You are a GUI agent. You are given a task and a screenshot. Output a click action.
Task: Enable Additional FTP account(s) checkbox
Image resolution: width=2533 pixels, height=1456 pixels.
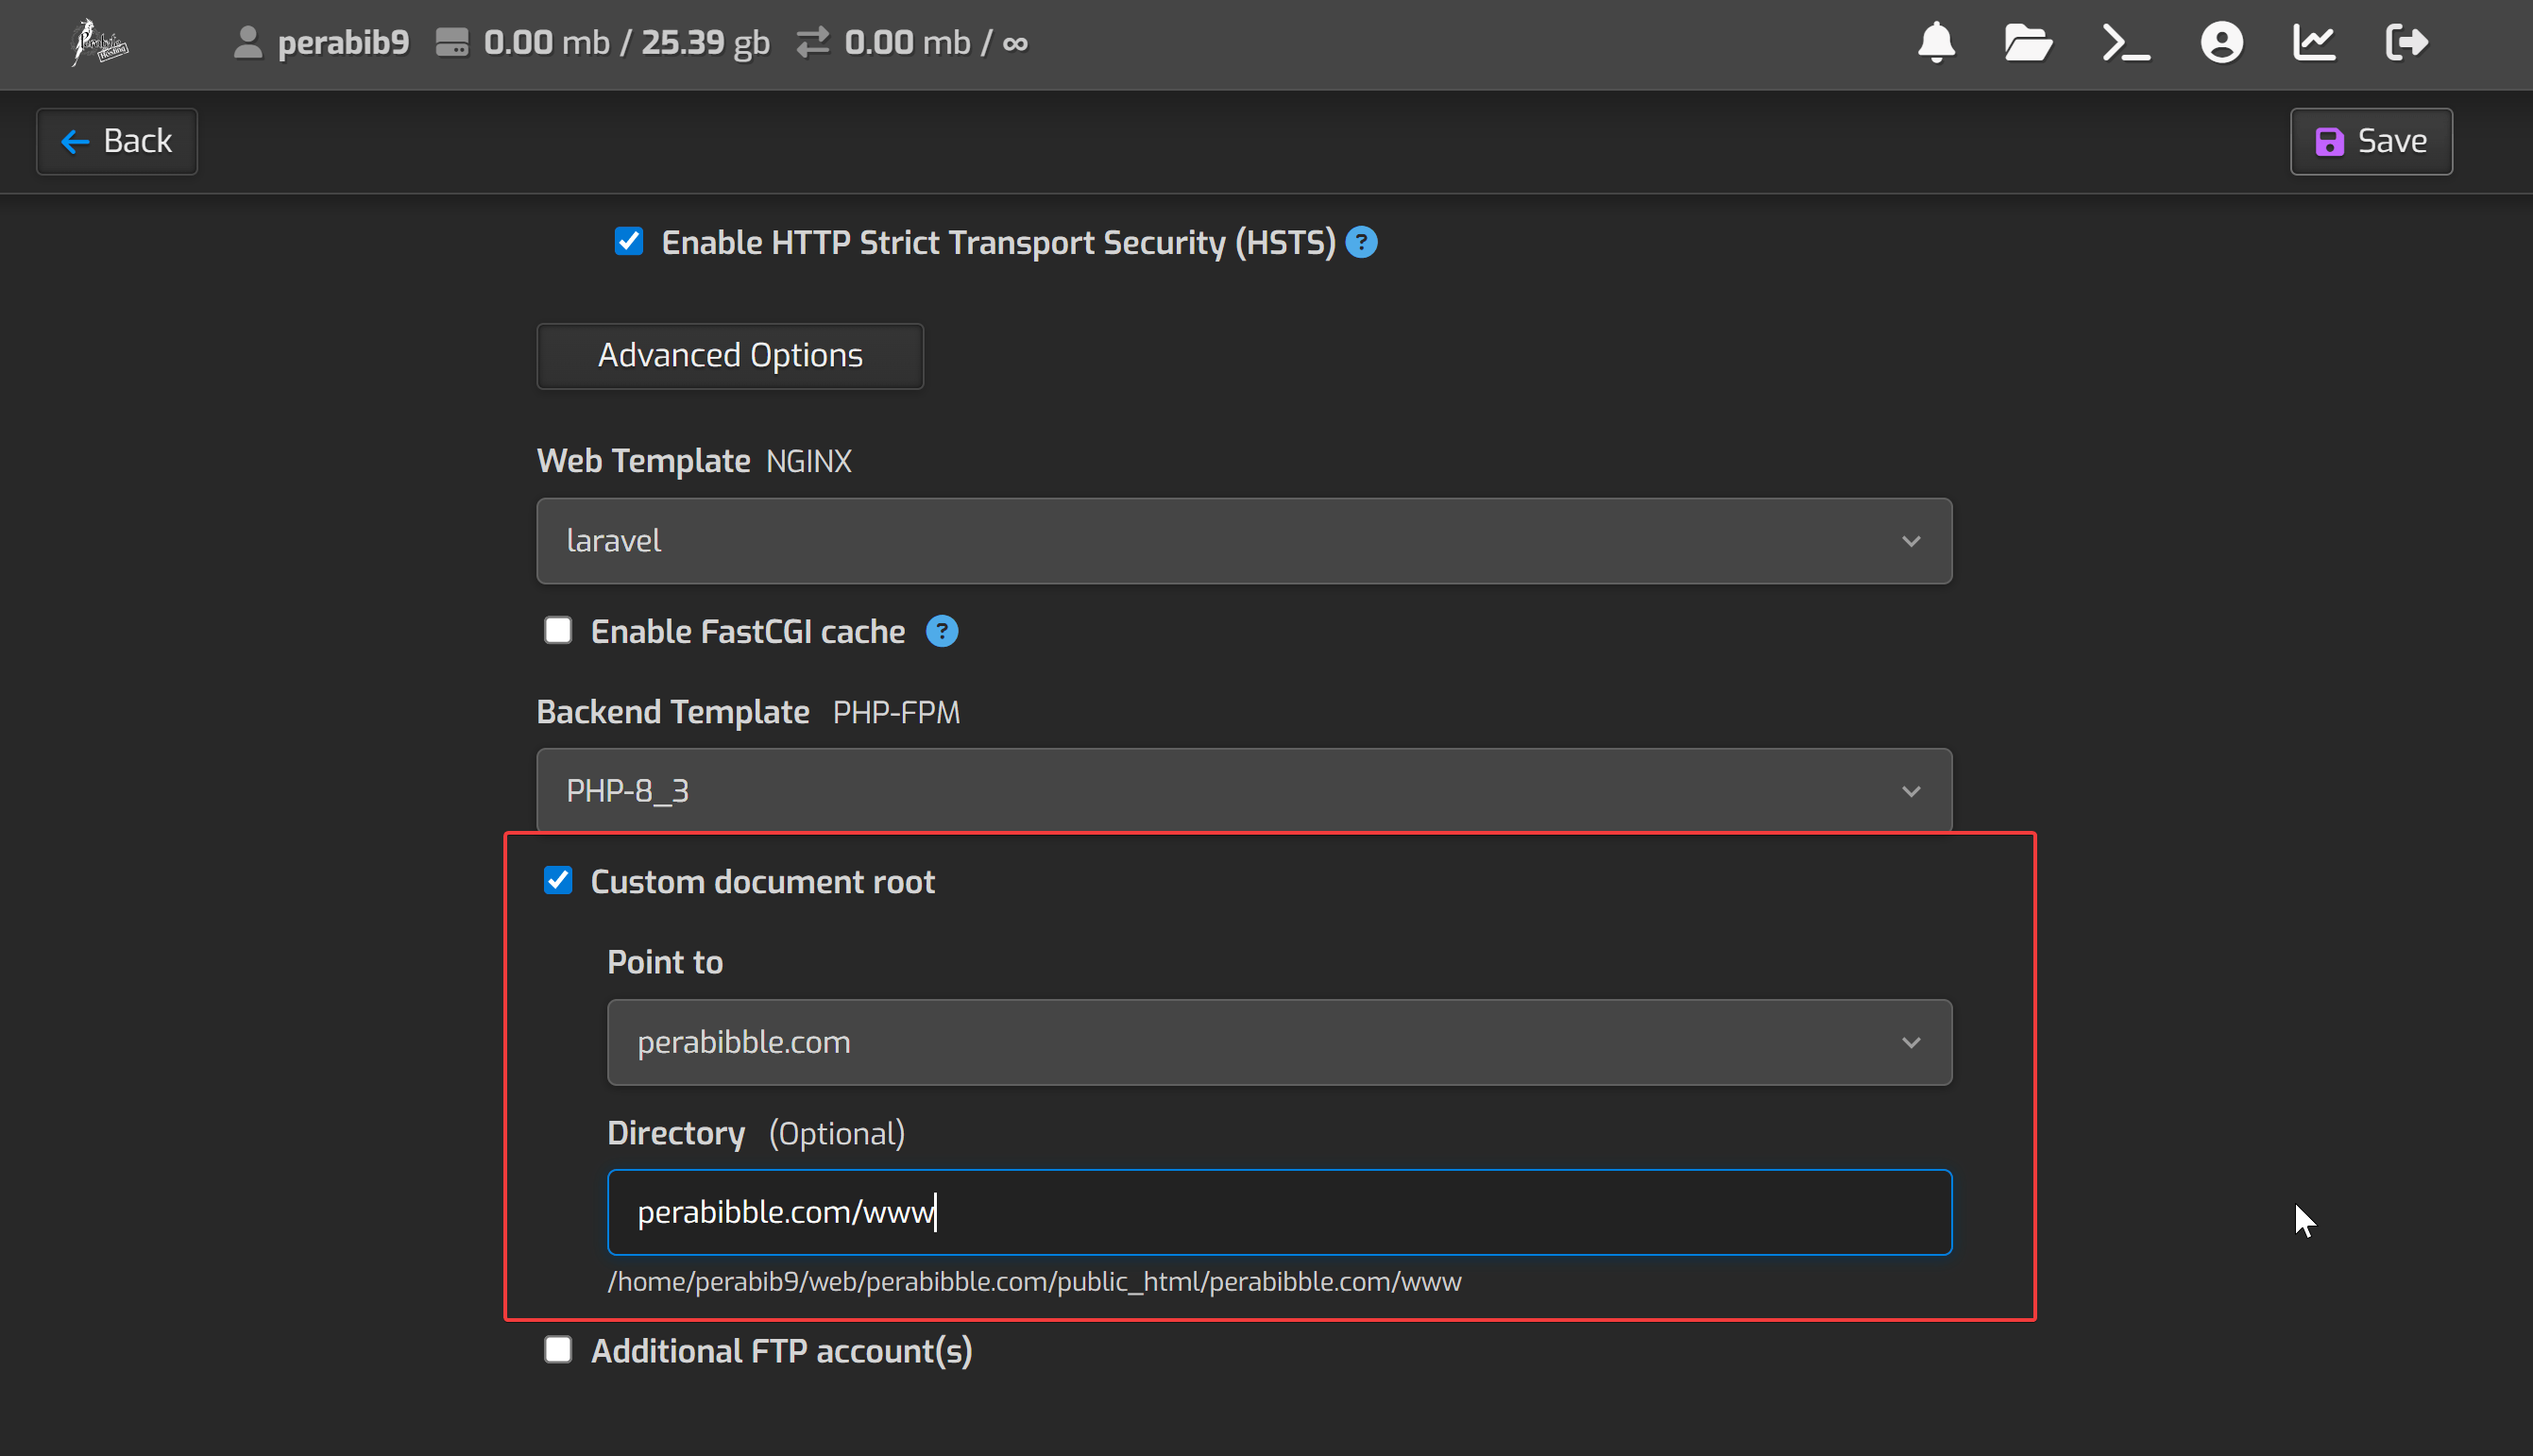click(x=558, y=1350)
